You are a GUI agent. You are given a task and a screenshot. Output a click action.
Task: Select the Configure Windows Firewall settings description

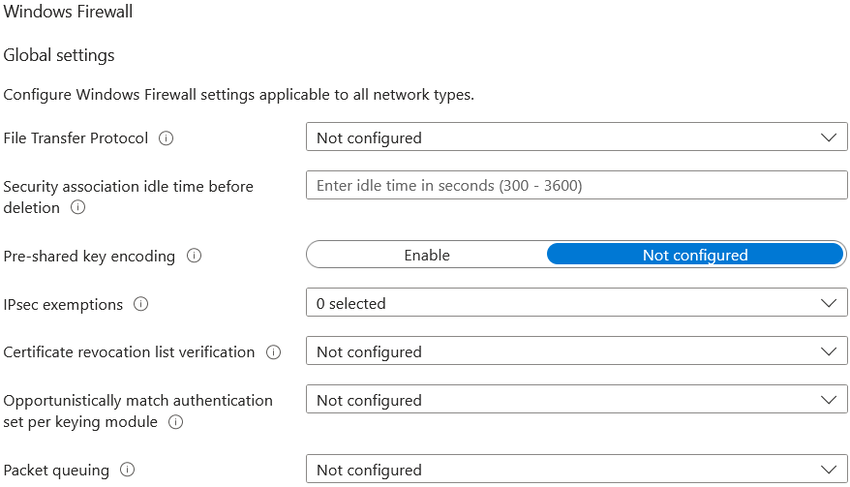[x=239, y=95]
